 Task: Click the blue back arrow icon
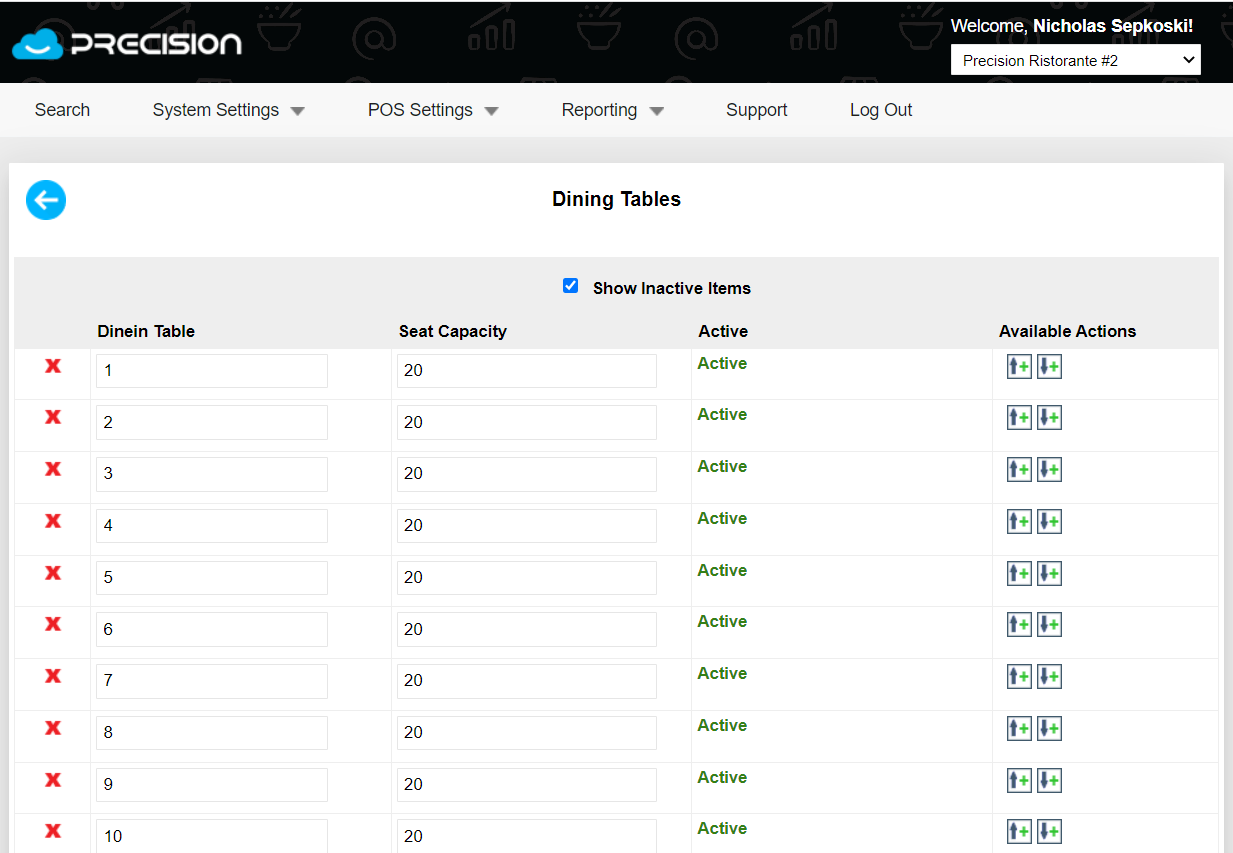[x=46, y=200]
